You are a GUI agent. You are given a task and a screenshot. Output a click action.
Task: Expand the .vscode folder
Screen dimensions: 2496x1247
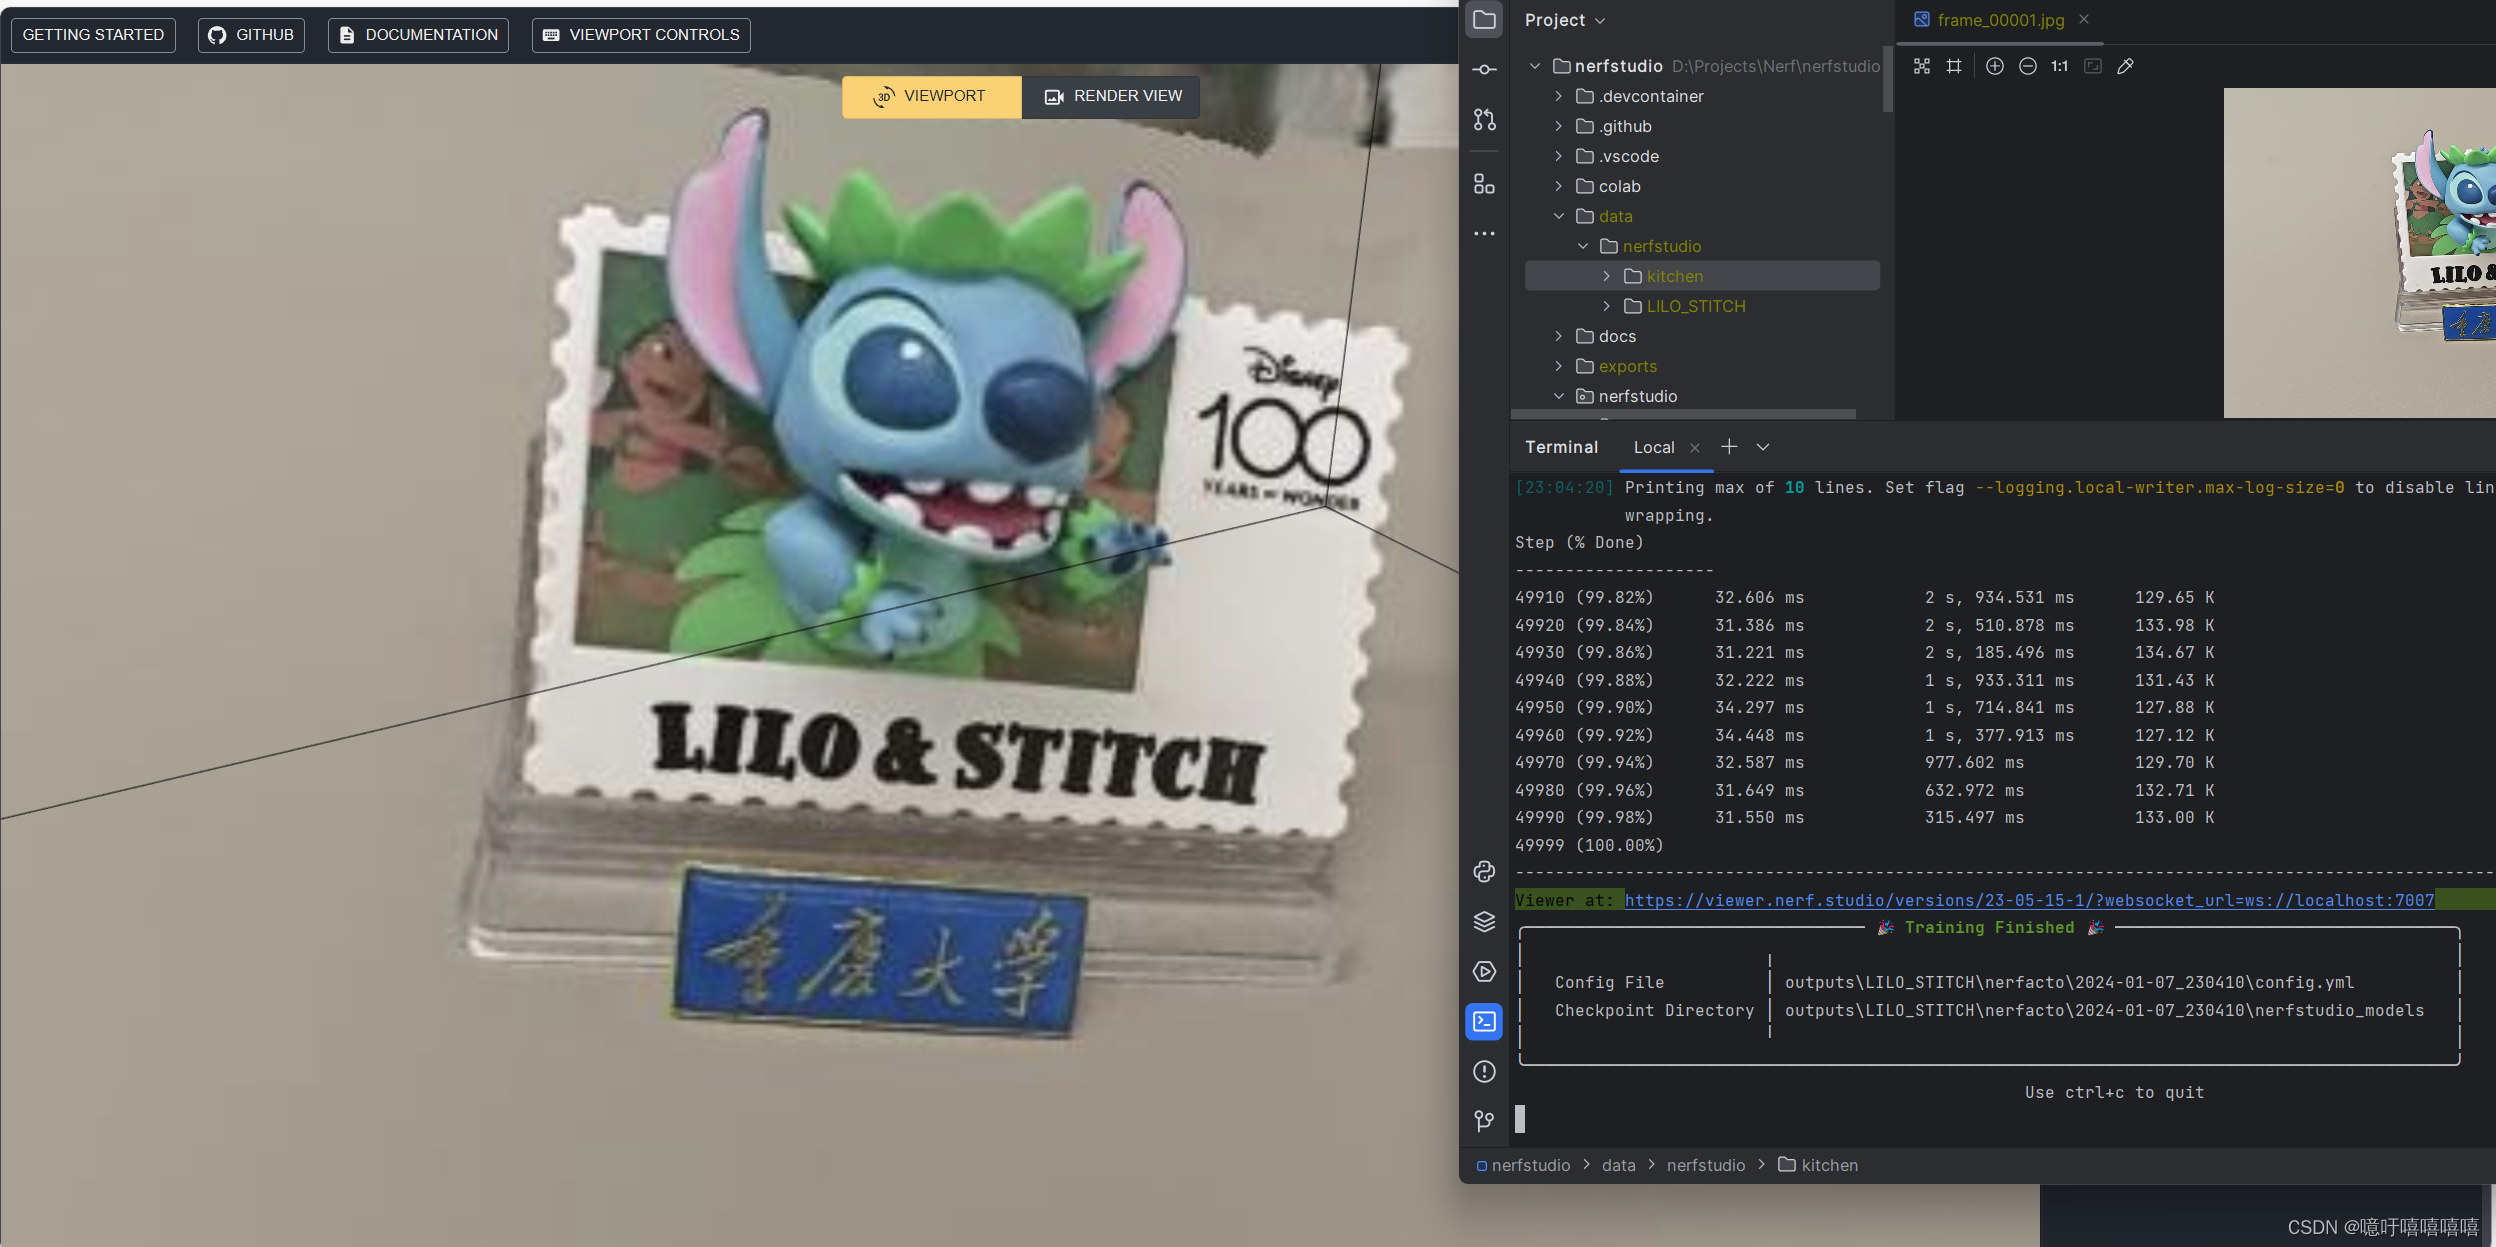[x=1558, y=156]
